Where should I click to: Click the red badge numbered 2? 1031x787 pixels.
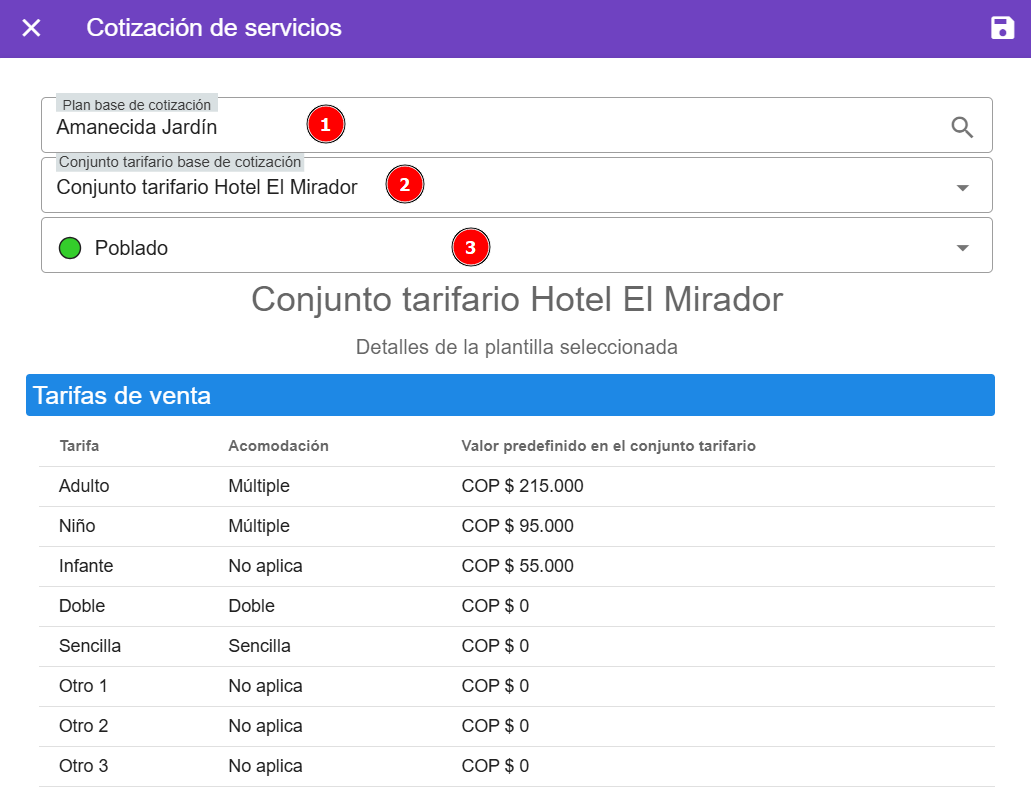tap(405, 184)
